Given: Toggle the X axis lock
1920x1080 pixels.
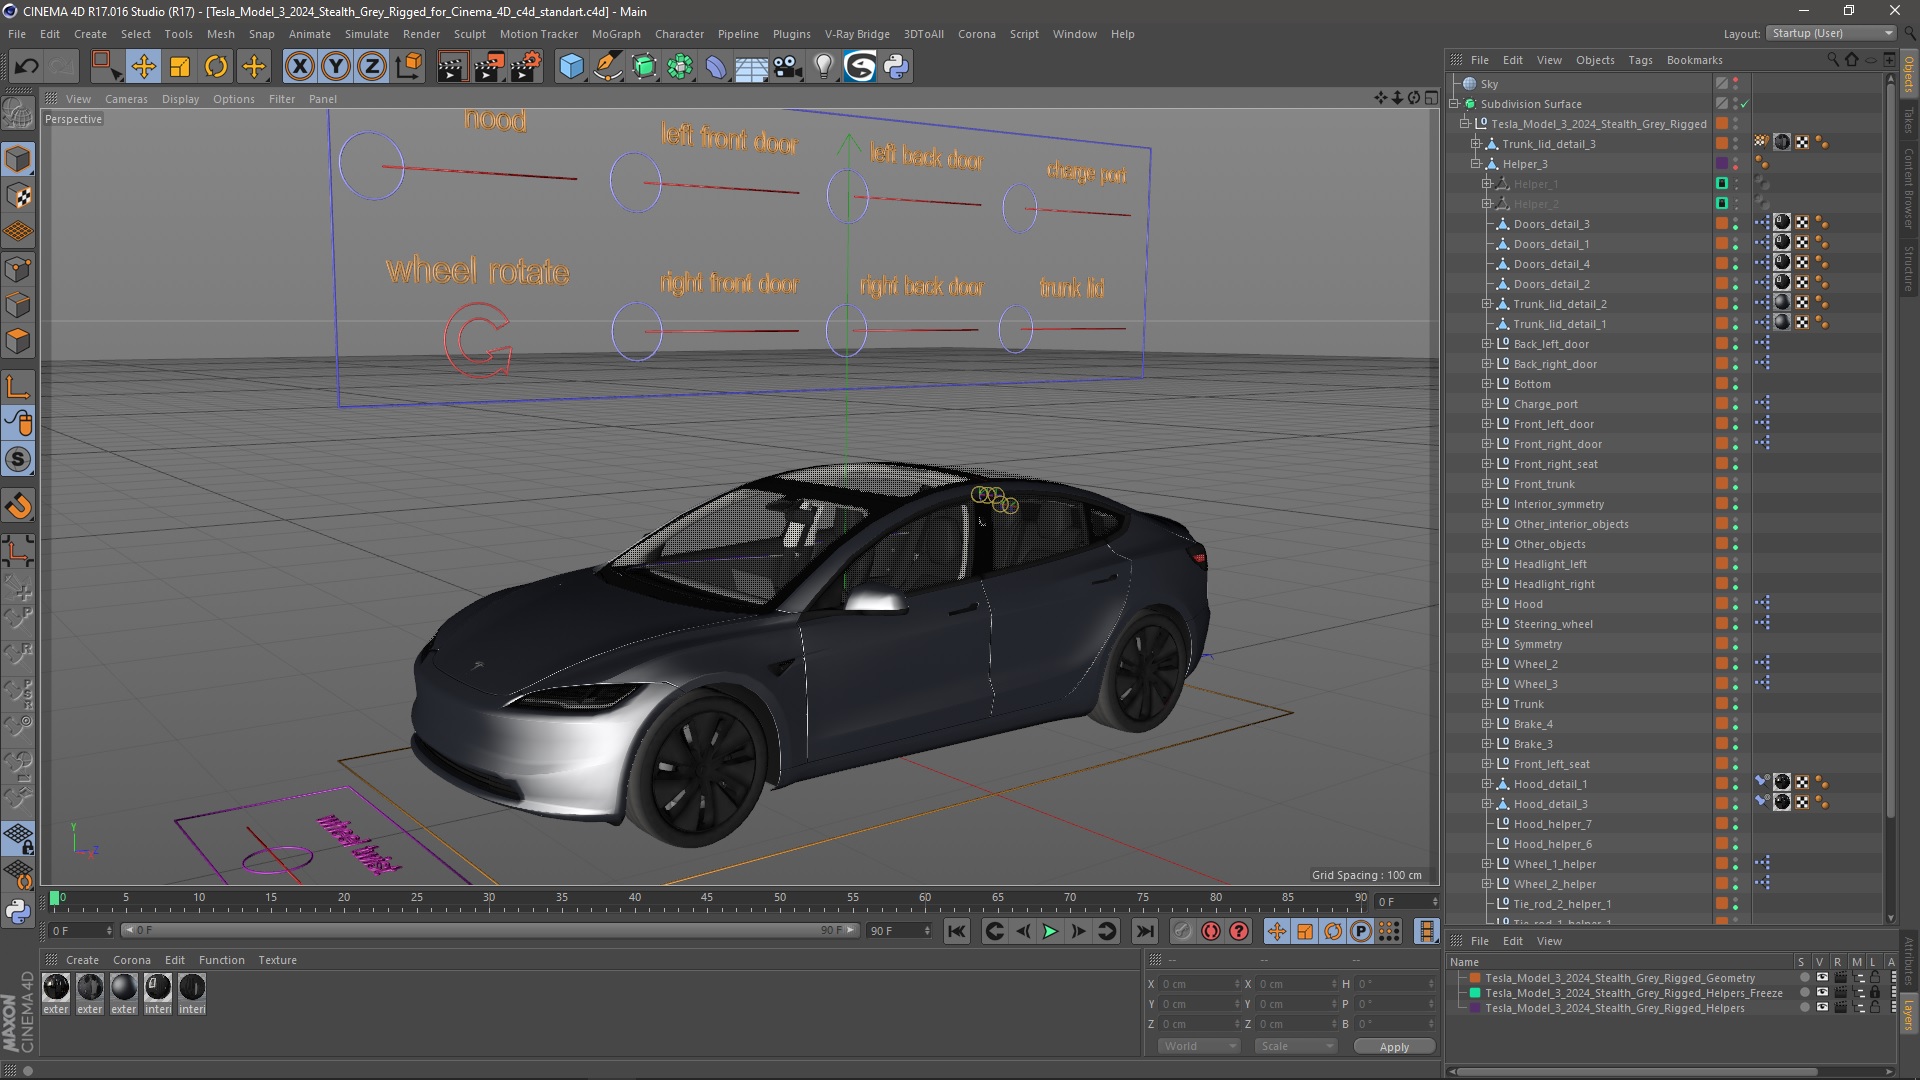Looking at the screenshot, I should point(299,67).
